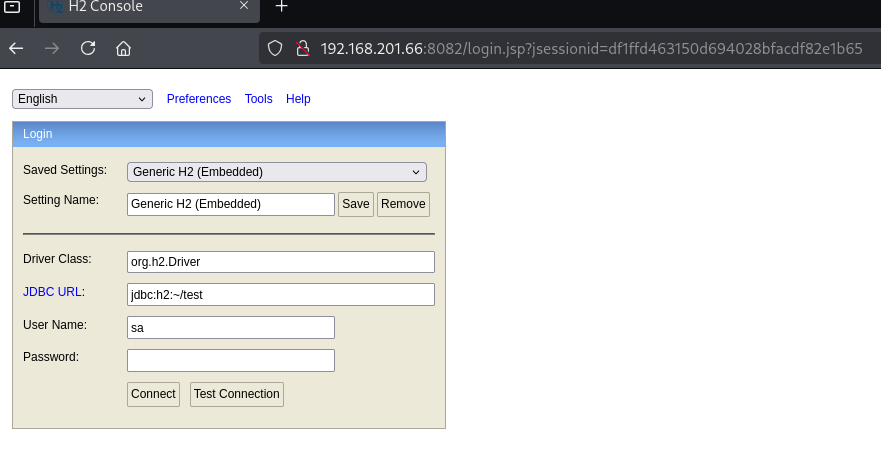Viewport: 881px width, 456px height.
Task: Open the Preferences link
Action: 198,99
